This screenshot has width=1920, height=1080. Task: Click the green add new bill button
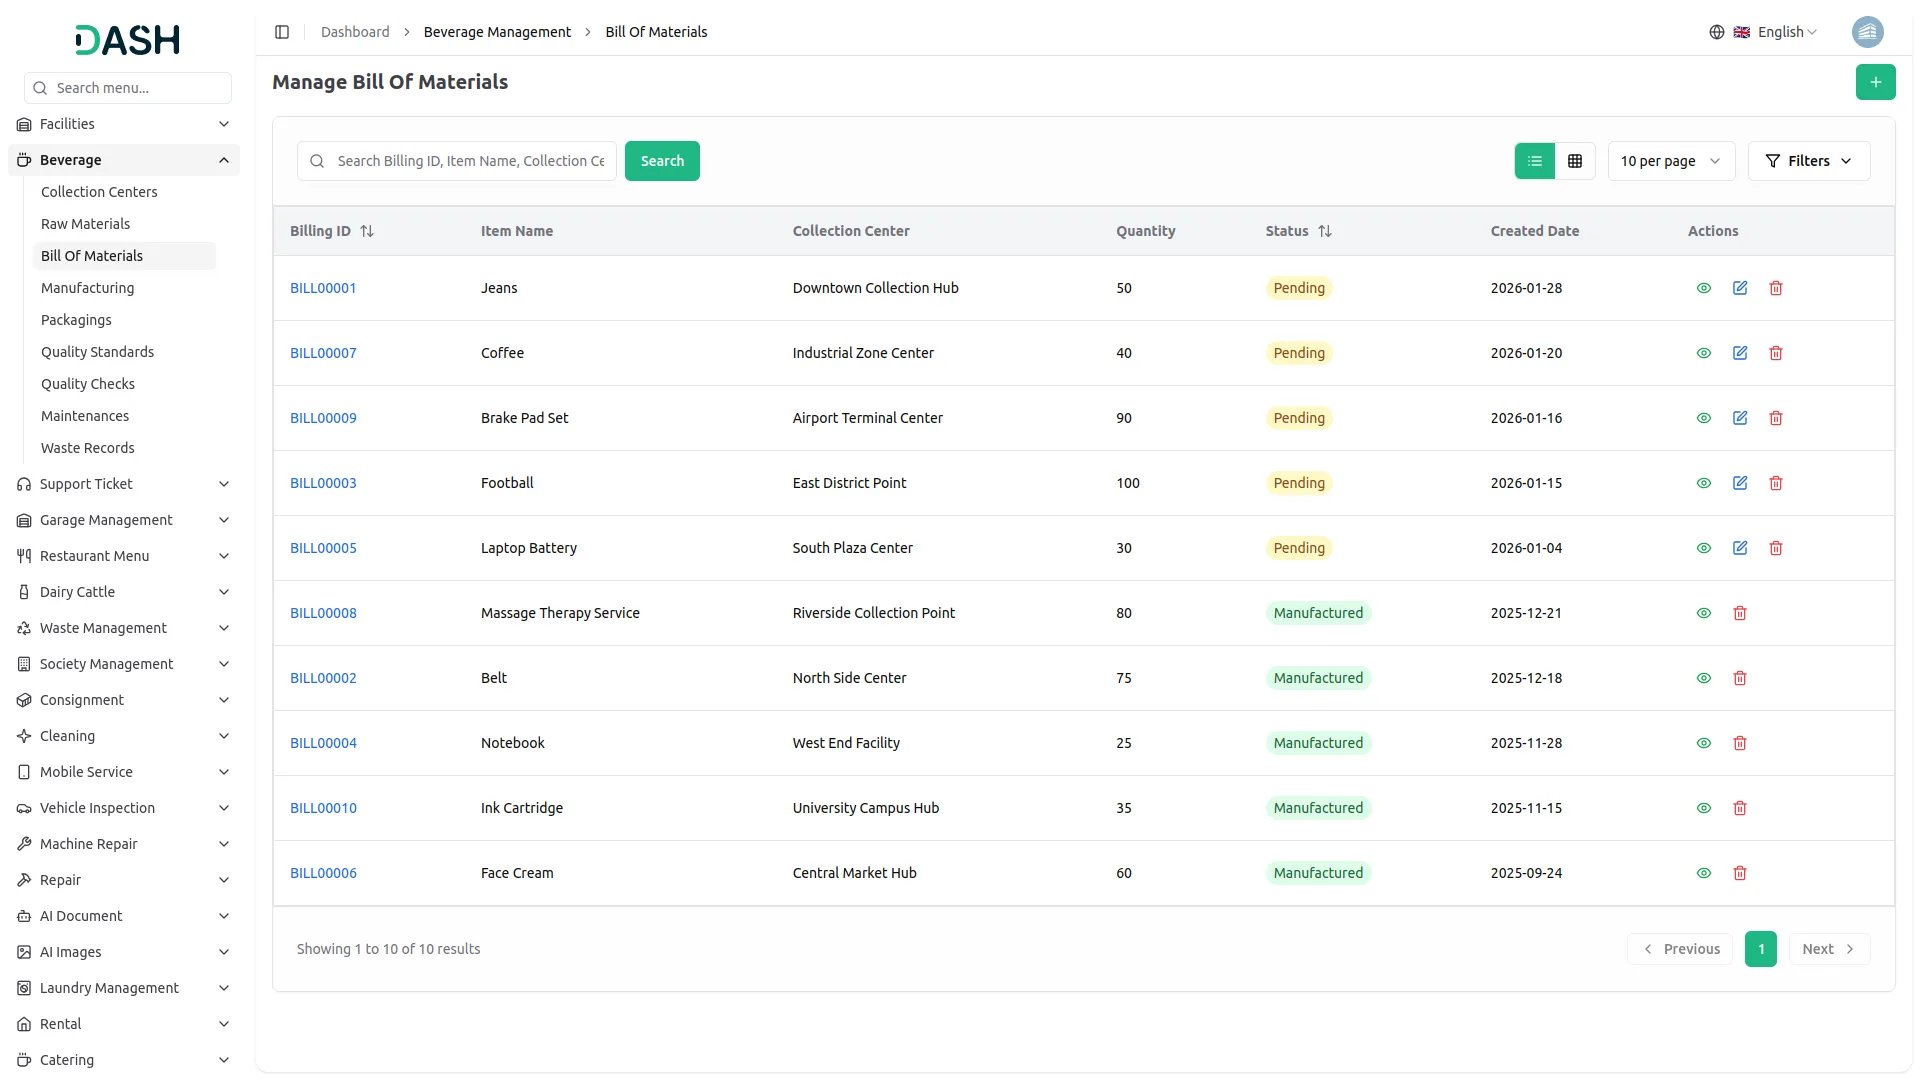click(1875, 82)
